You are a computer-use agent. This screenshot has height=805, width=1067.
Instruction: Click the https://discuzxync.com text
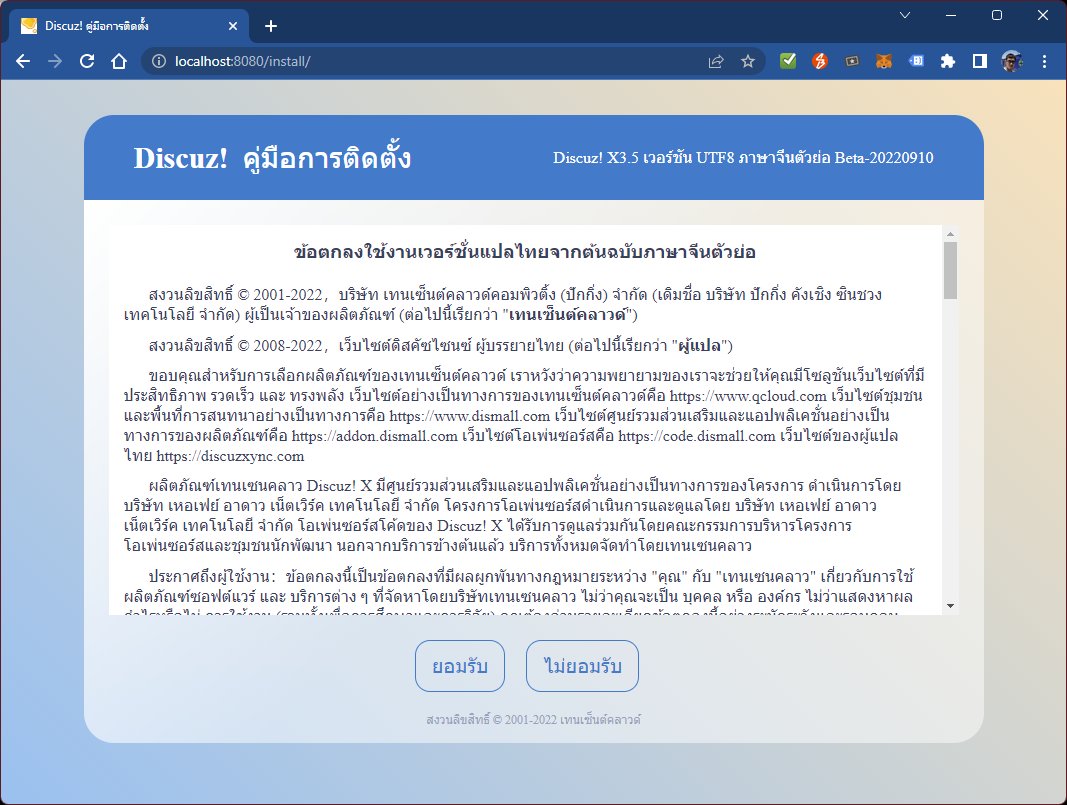click(230, 456)
